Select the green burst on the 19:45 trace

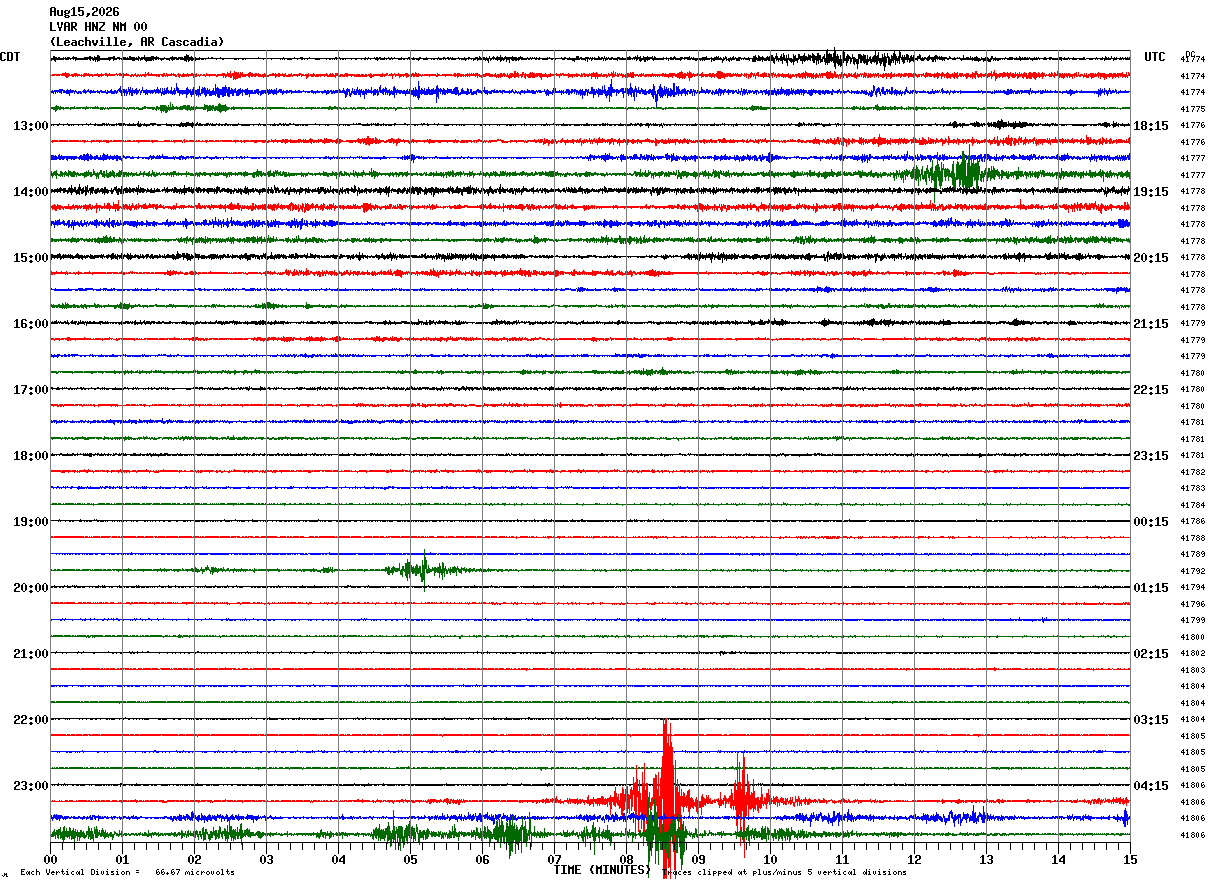[x=422, y=570]
